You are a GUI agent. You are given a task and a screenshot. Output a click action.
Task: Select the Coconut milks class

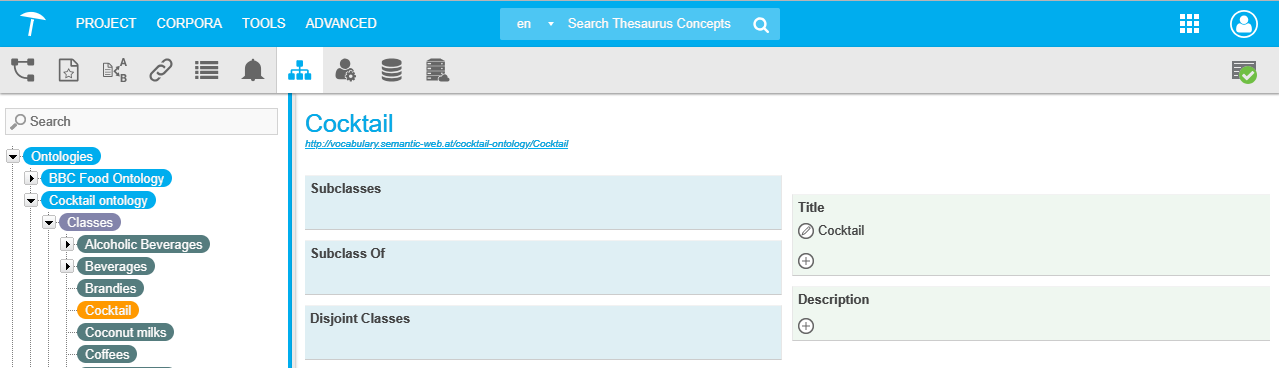coord(125,332)
